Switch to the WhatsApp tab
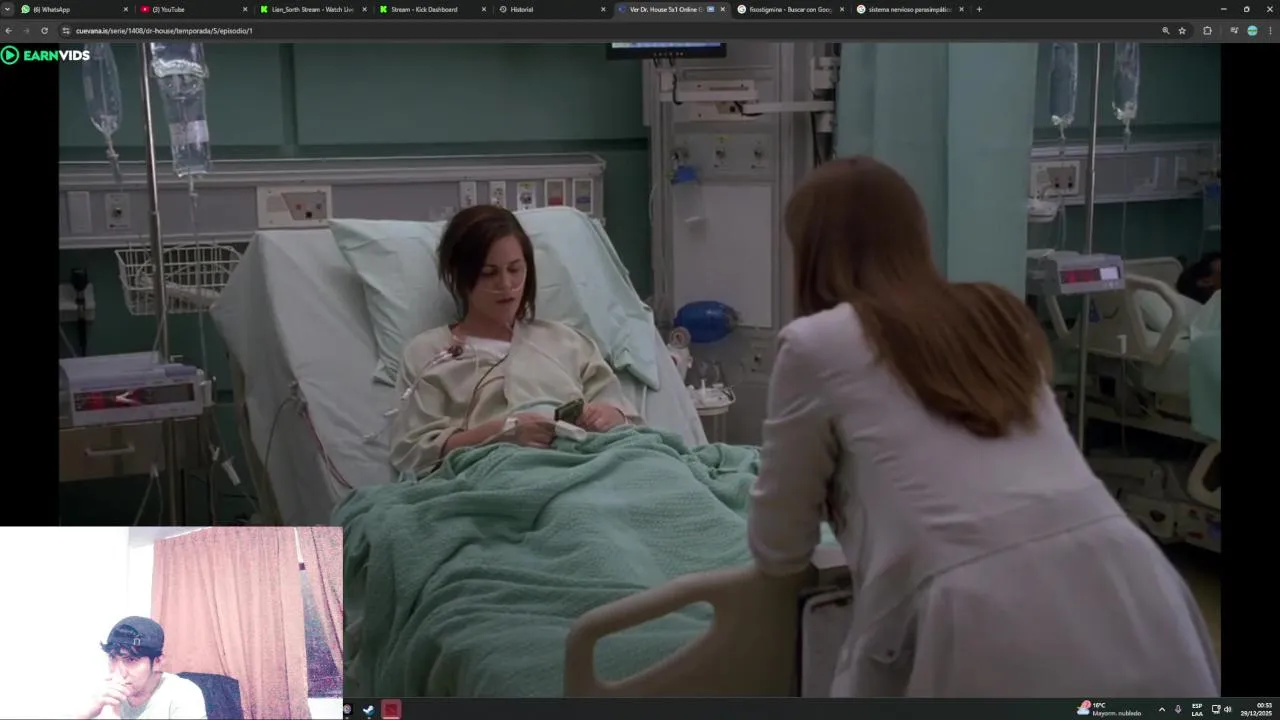Image resolution: width=1280 pixels, height=720 pixels. point(75,9)
